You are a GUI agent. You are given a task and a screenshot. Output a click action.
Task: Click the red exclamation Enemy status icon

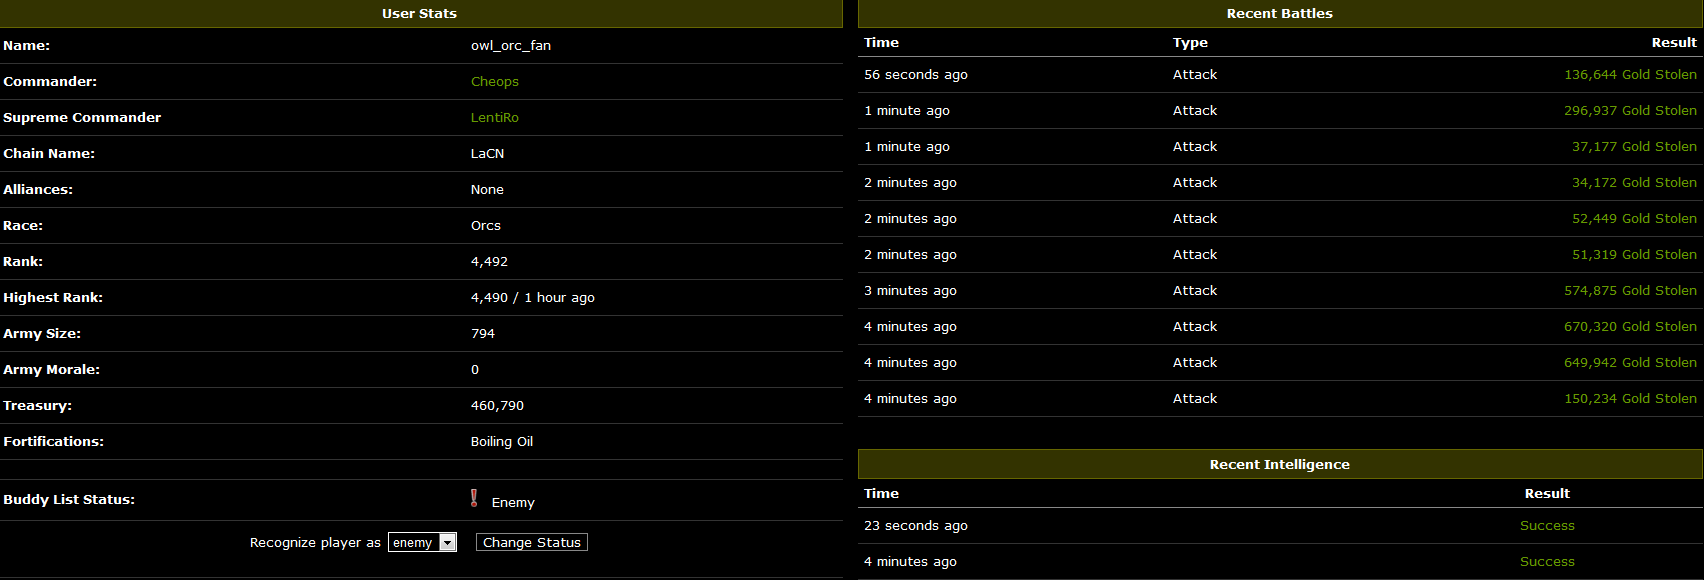pos(474,498)
